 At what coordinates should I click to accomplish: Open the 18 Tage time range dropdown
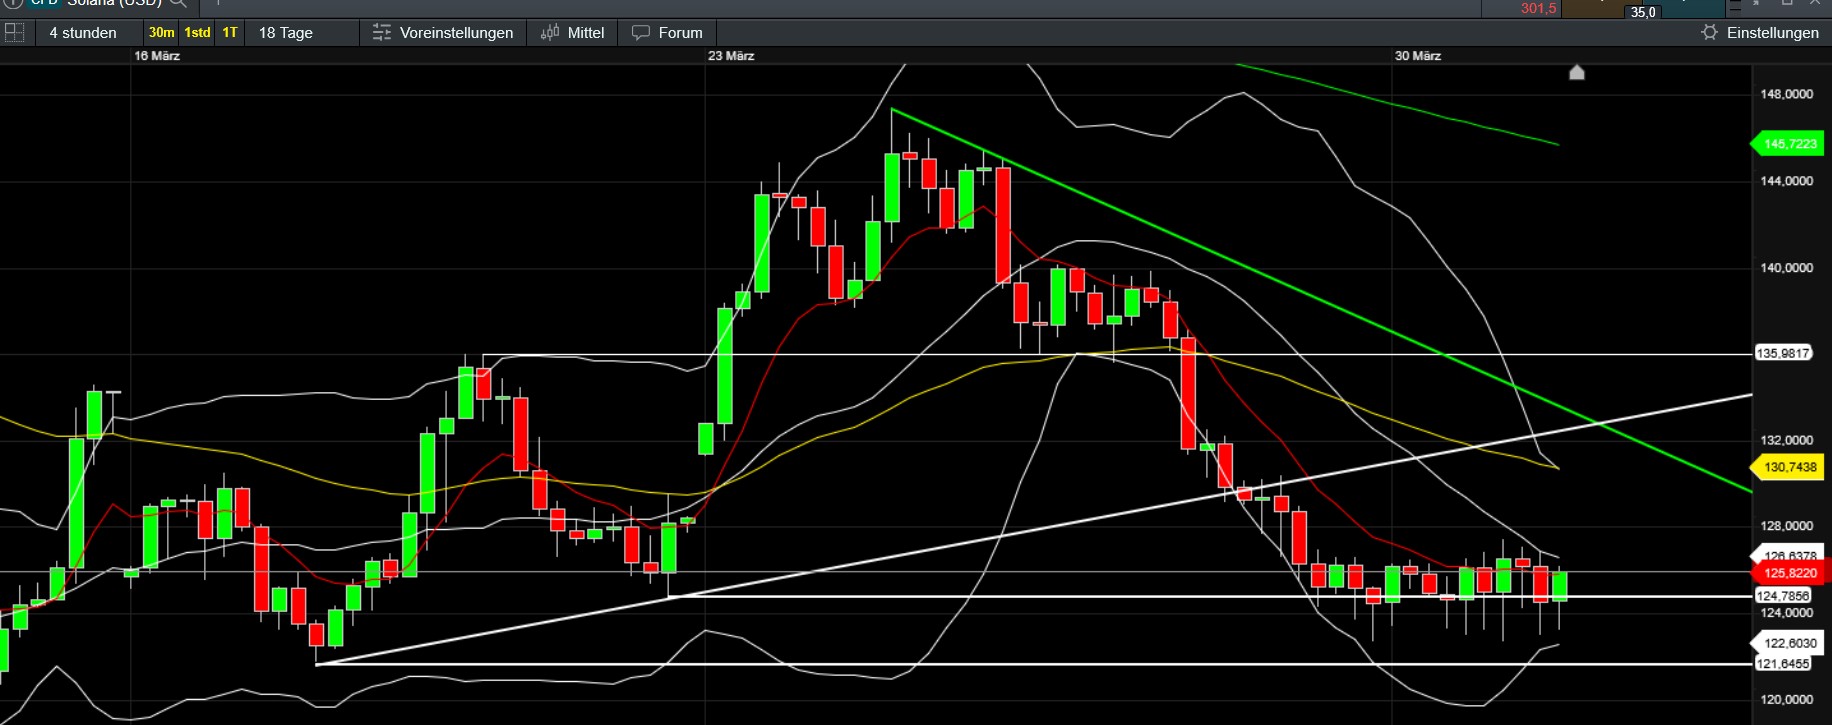tap(300, 33)
